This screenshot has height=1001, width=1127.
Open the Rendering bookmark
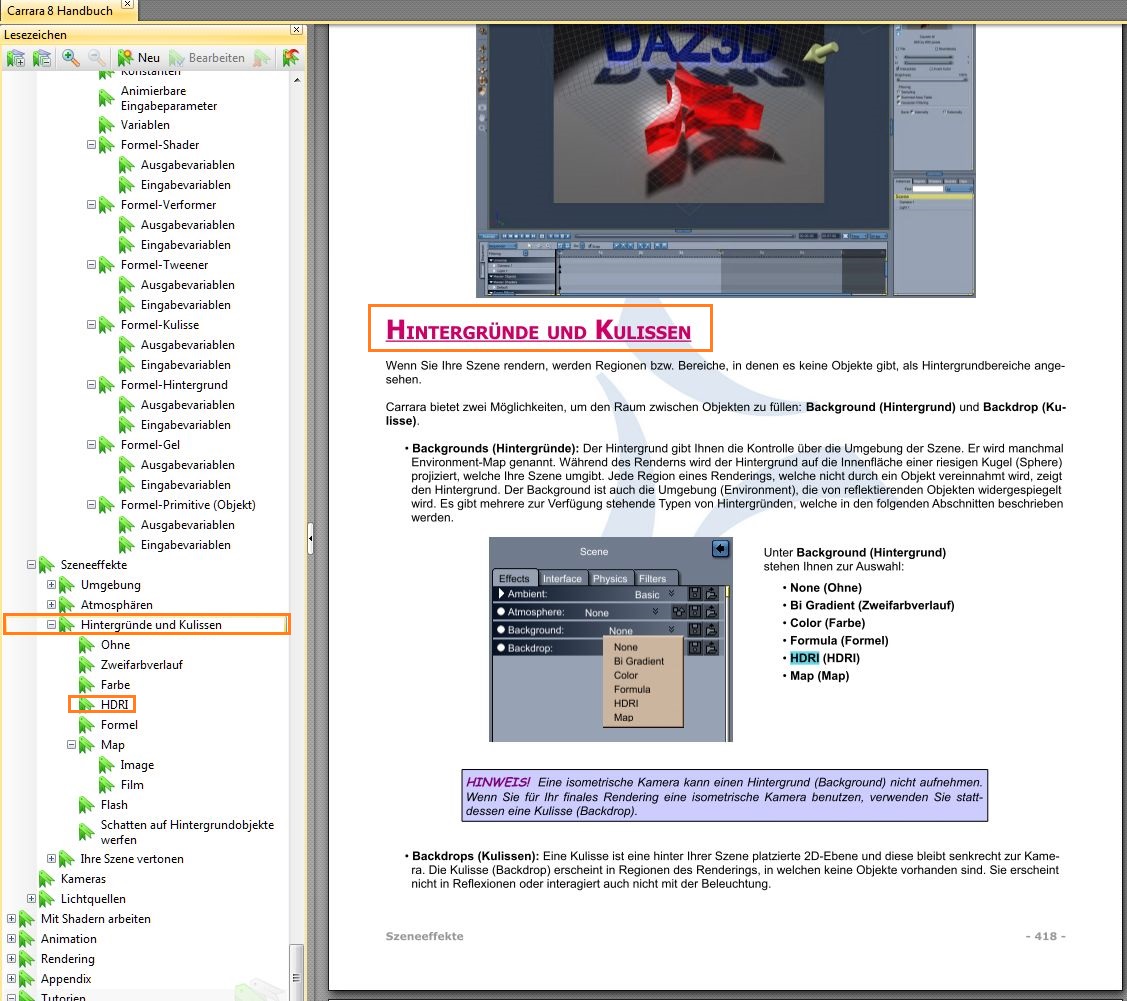(68, 959)
